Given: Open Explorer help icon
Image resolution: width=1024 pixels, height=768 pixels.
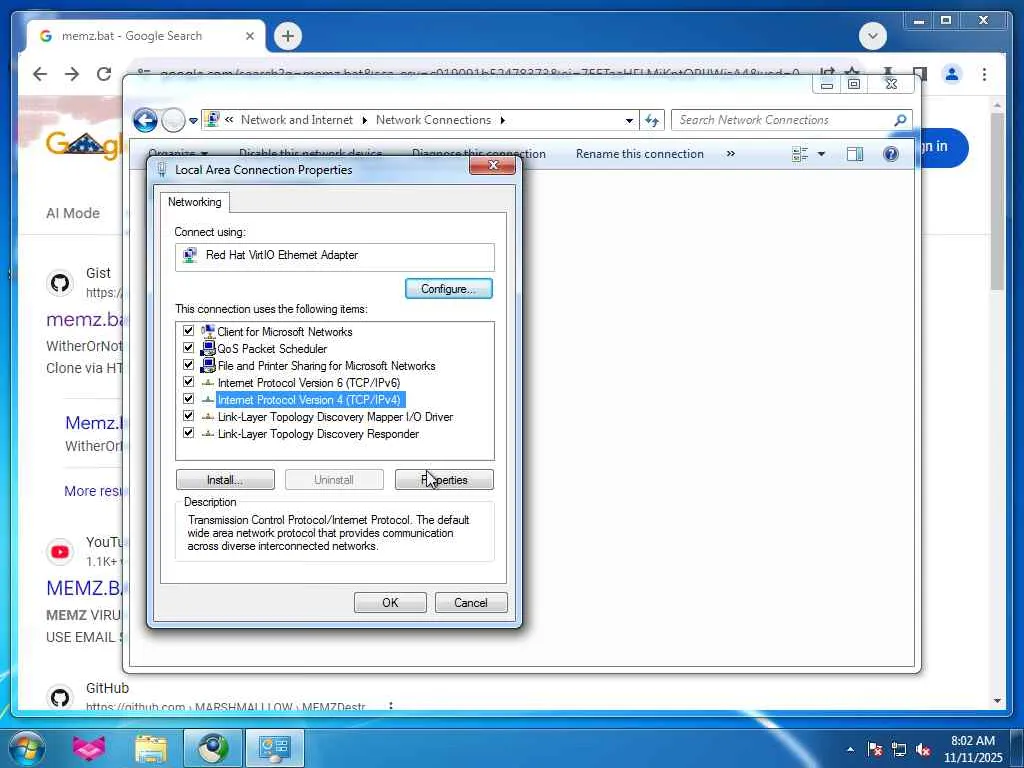Looking at the screenshot, I should (891, 154).
